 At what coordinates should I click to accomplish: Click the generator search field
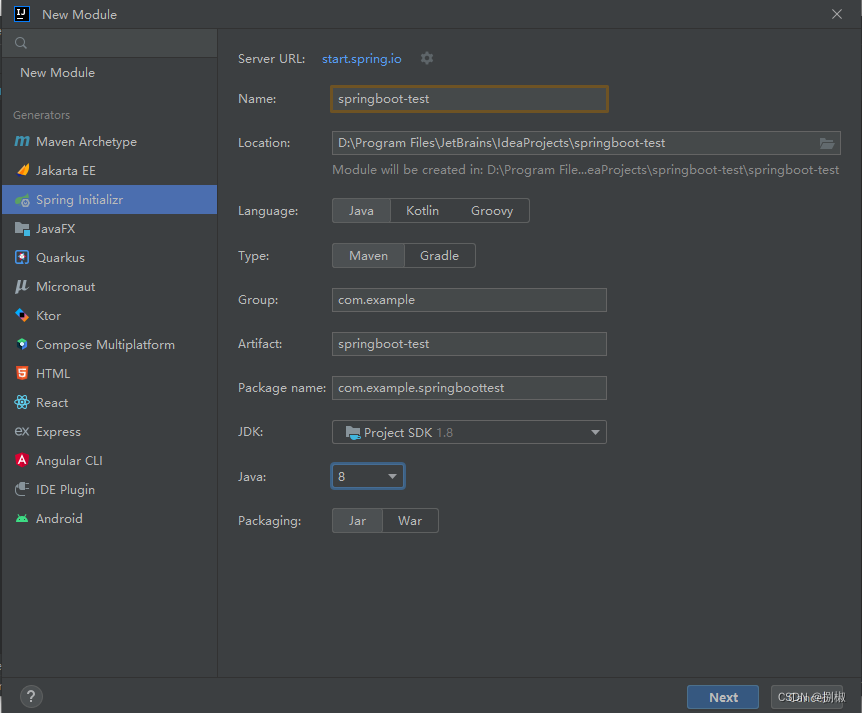coord(109,43)
